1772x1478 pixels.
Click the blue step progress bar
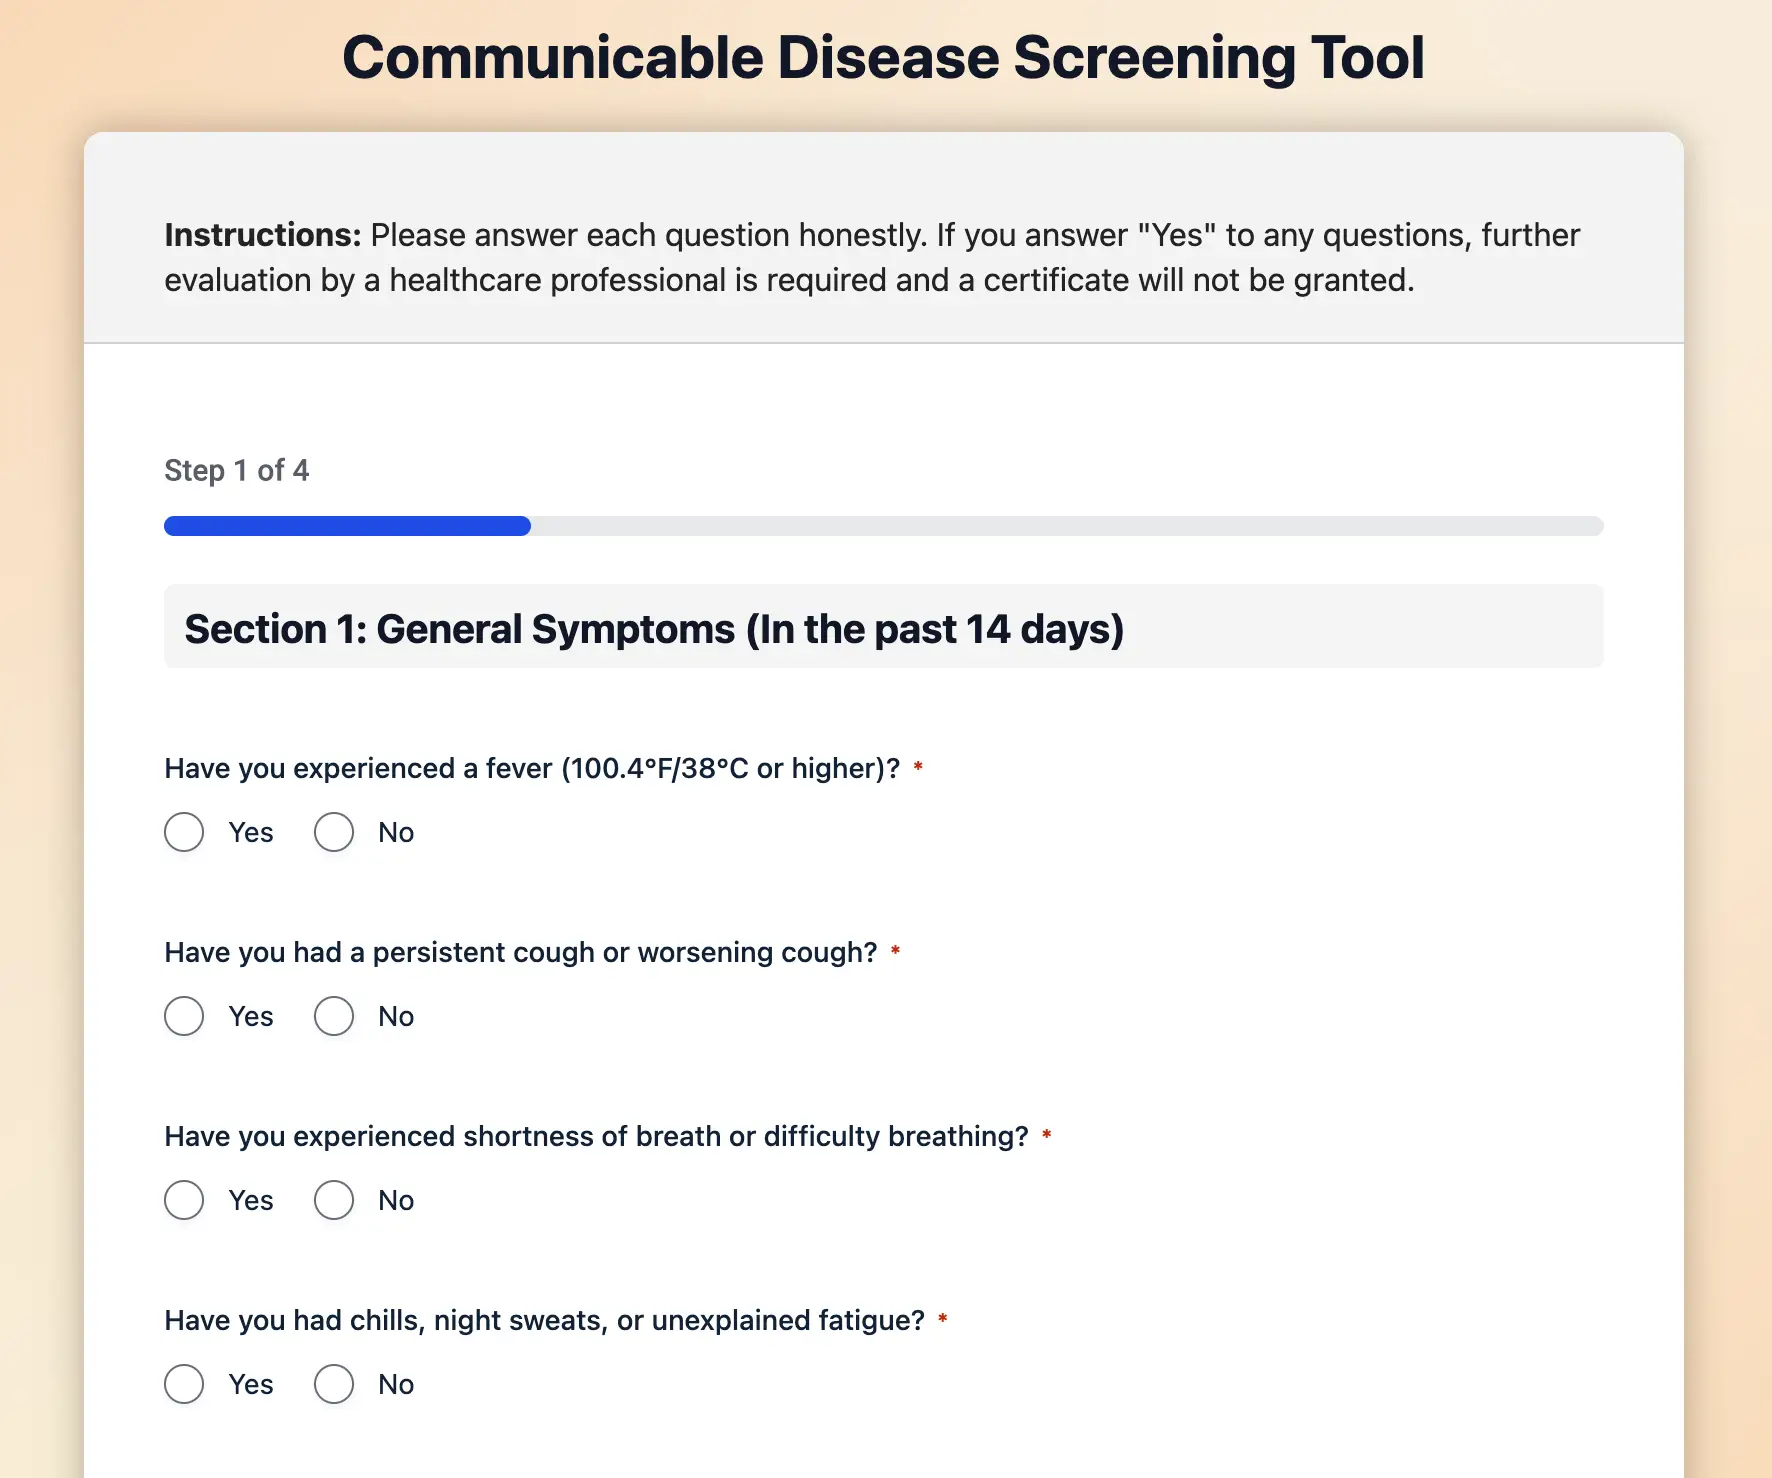pyautogui.click(x=347, y=526)
